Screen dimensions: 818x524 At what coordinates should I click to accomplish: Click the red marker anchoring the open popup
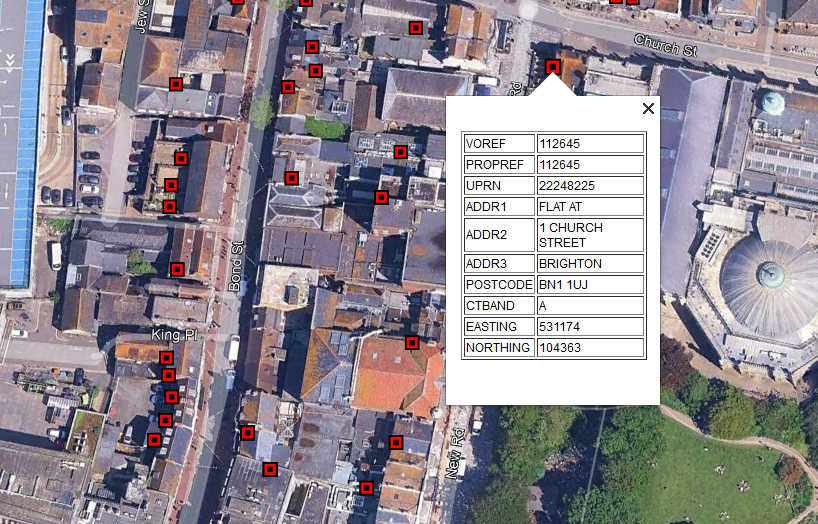(x=553, y=67)
